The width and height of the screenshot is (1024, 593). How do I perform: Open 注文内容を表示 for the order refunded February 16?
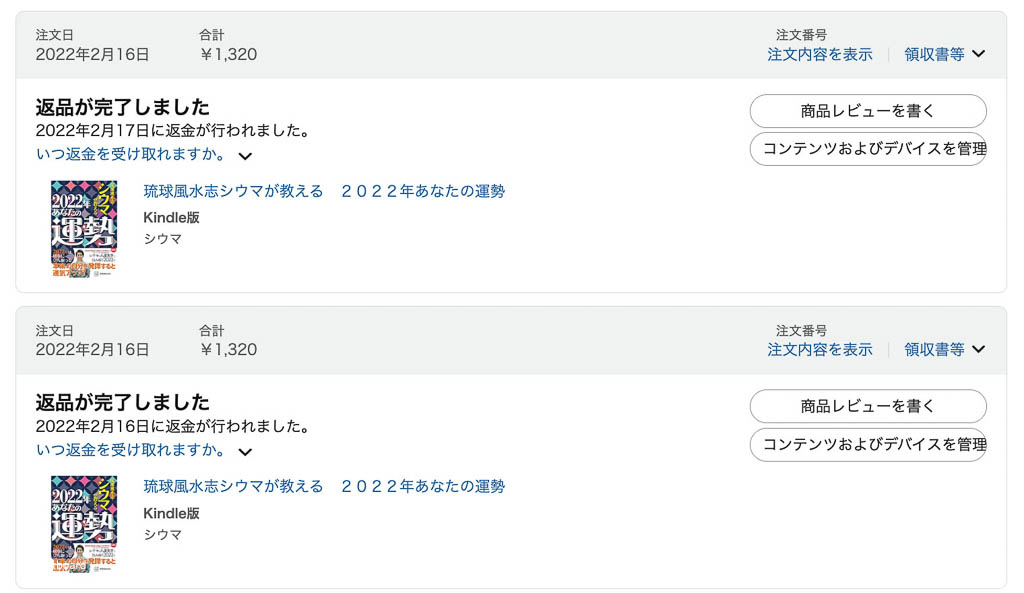tap(819, 349)
